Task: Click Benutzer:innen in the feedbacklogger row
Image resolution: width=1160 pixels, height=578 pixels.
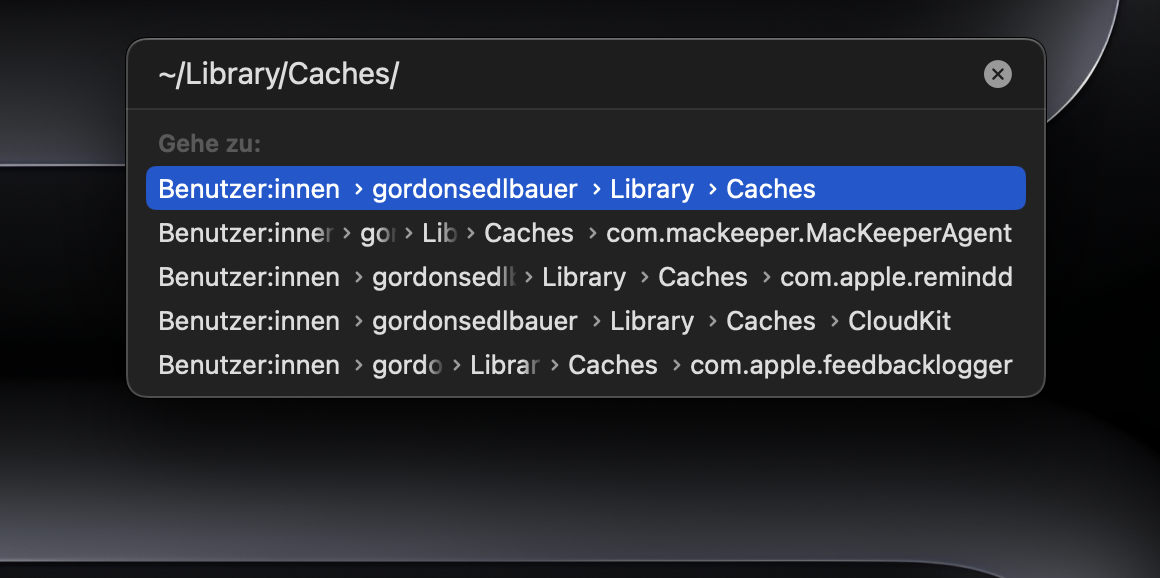Action: click(x=249, y=365)
